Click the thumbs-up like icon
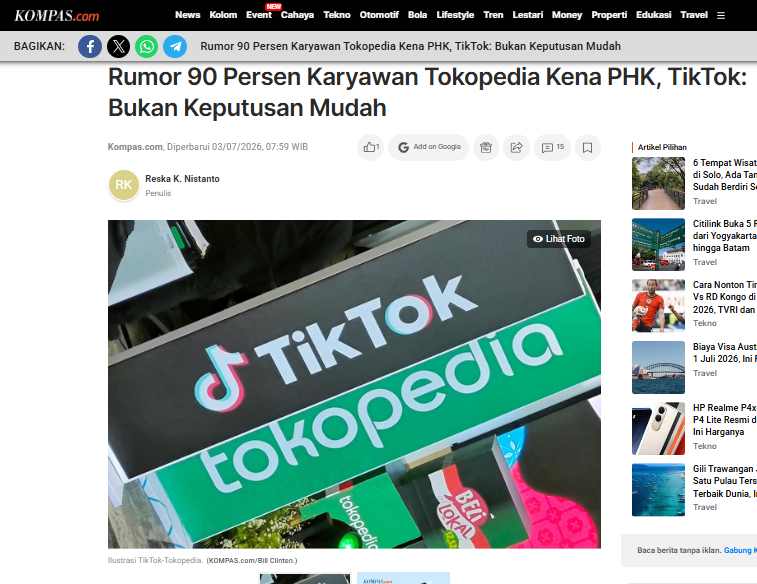757x584 pixels. point(370,147)
